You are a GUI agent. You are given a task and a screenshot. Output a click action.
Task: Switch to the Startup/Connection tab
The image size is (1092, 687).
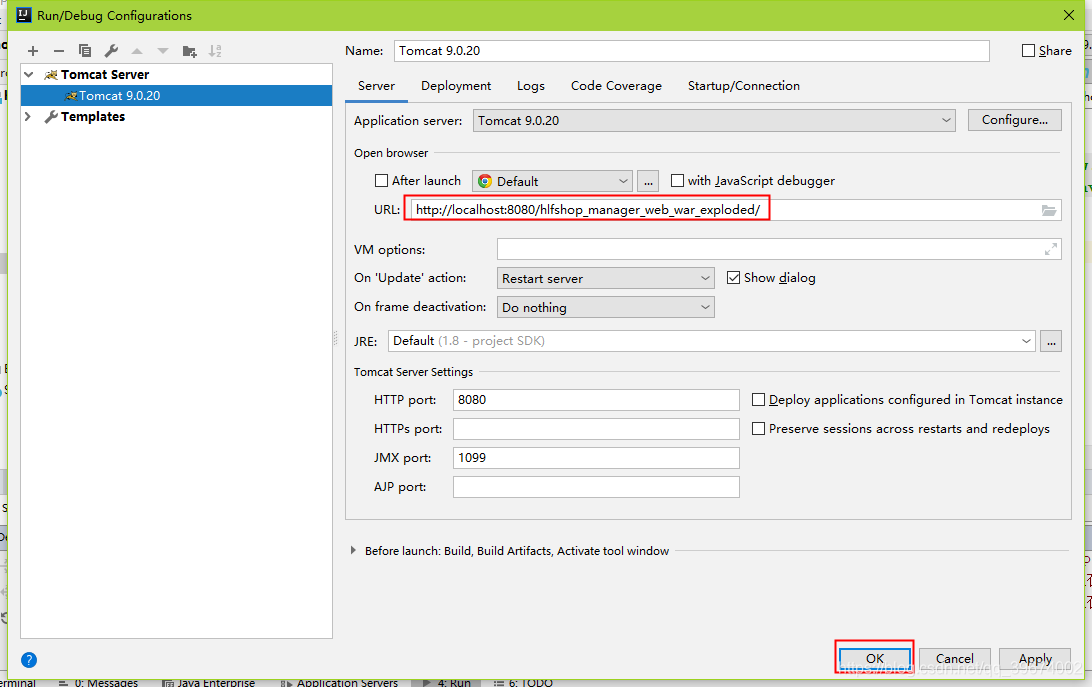744,86
